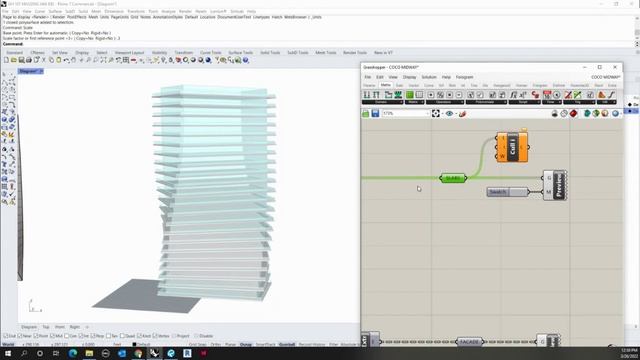Click the four-viewport layout icon in Rhino

pos(126,60)
